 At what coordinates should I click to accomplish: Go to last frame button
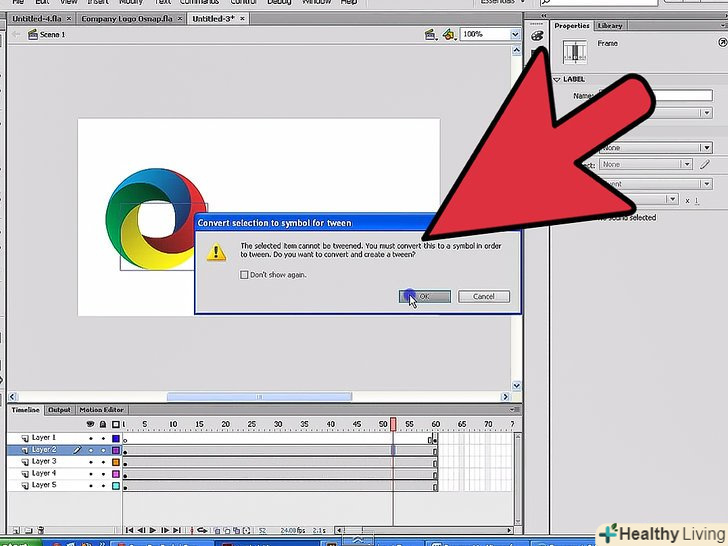pos(177,530)
